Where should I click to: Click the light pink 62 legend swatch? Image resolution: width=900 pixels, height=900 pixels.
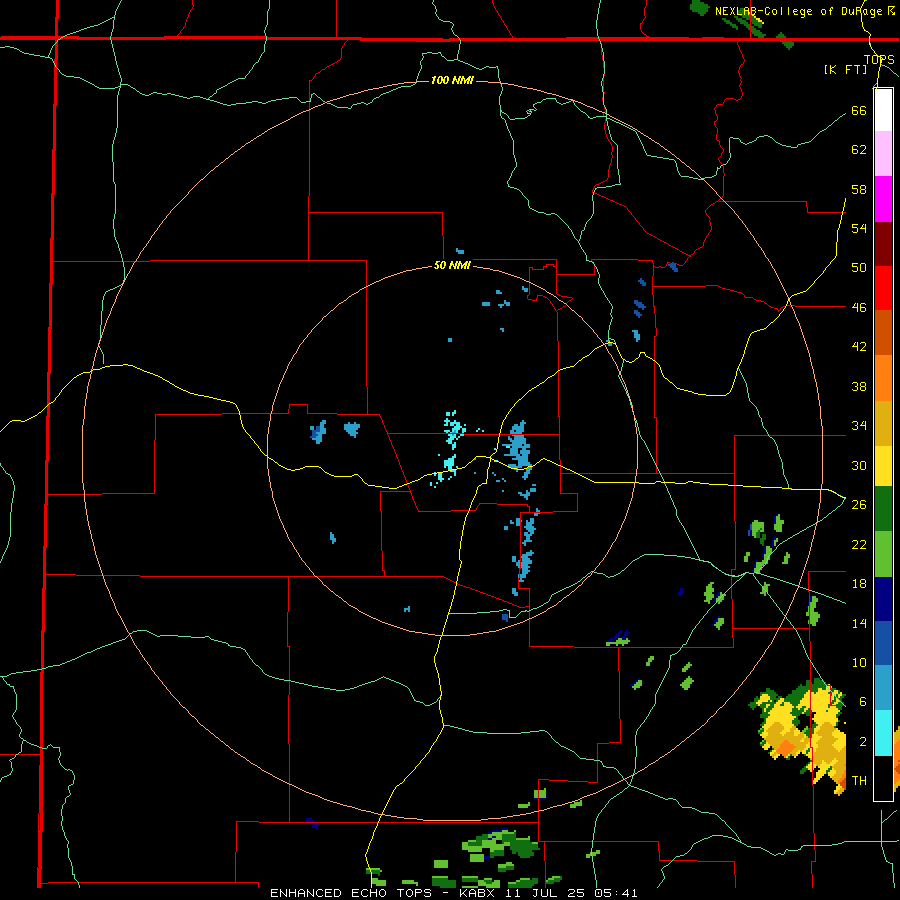coord(883,154)
